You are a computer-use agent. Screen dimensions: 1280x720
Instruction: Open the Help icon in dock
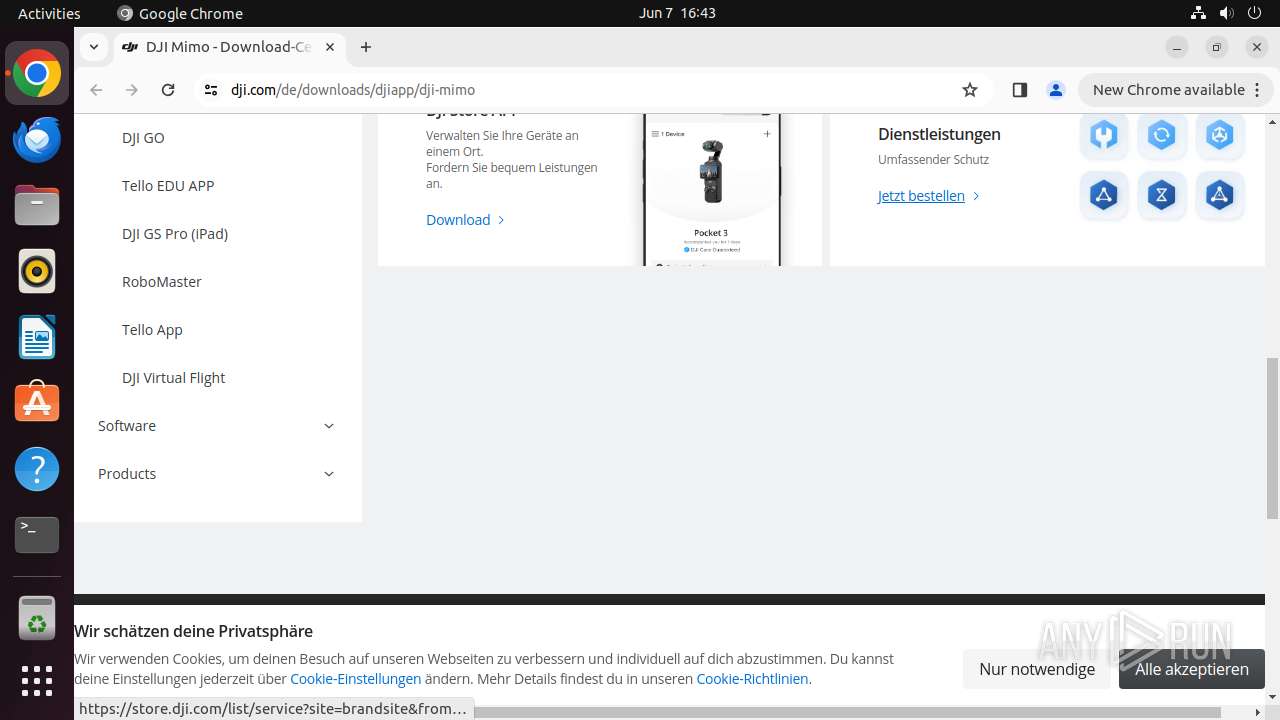[37, 469]
